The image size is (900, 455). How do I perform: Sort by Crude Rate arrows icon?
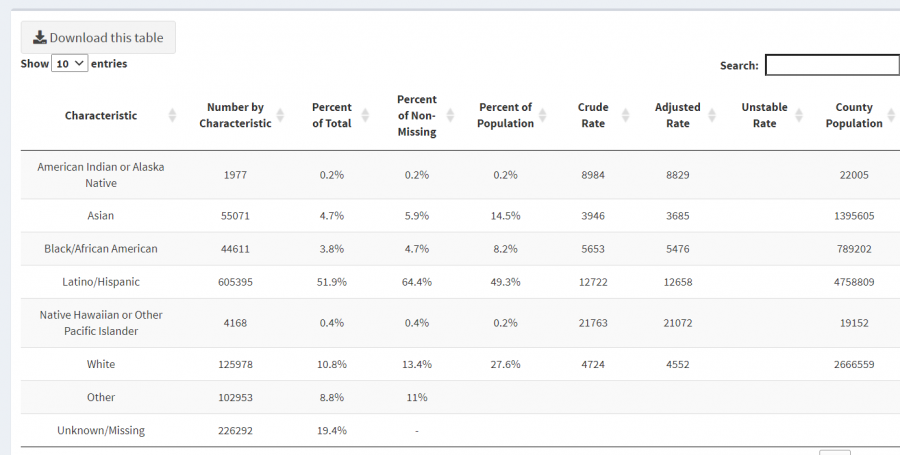[625, 116]
